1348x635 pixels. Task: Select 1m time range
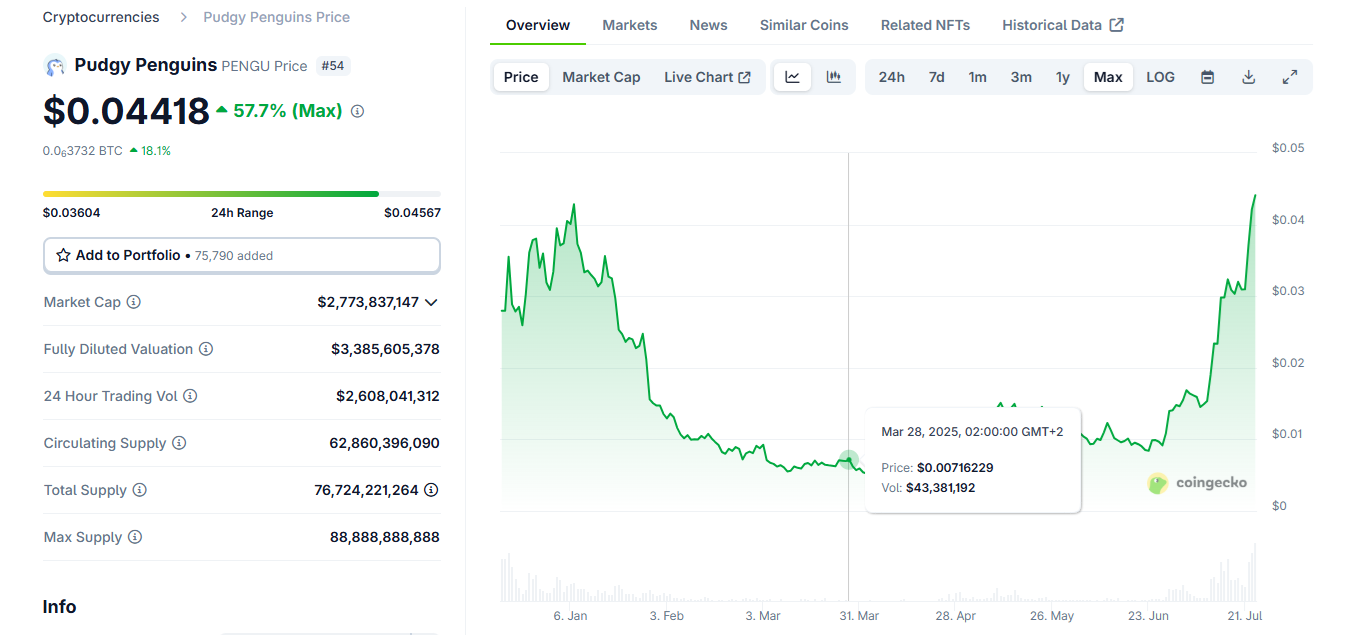(x=977, y=77)
